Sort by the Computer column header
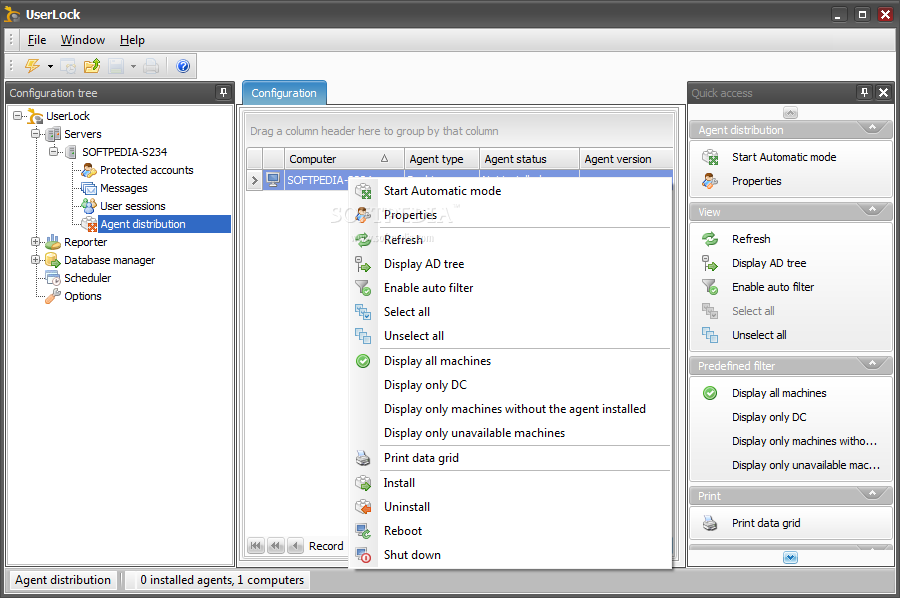The width and height of the screenshot is (900, 598). point(344,158)
